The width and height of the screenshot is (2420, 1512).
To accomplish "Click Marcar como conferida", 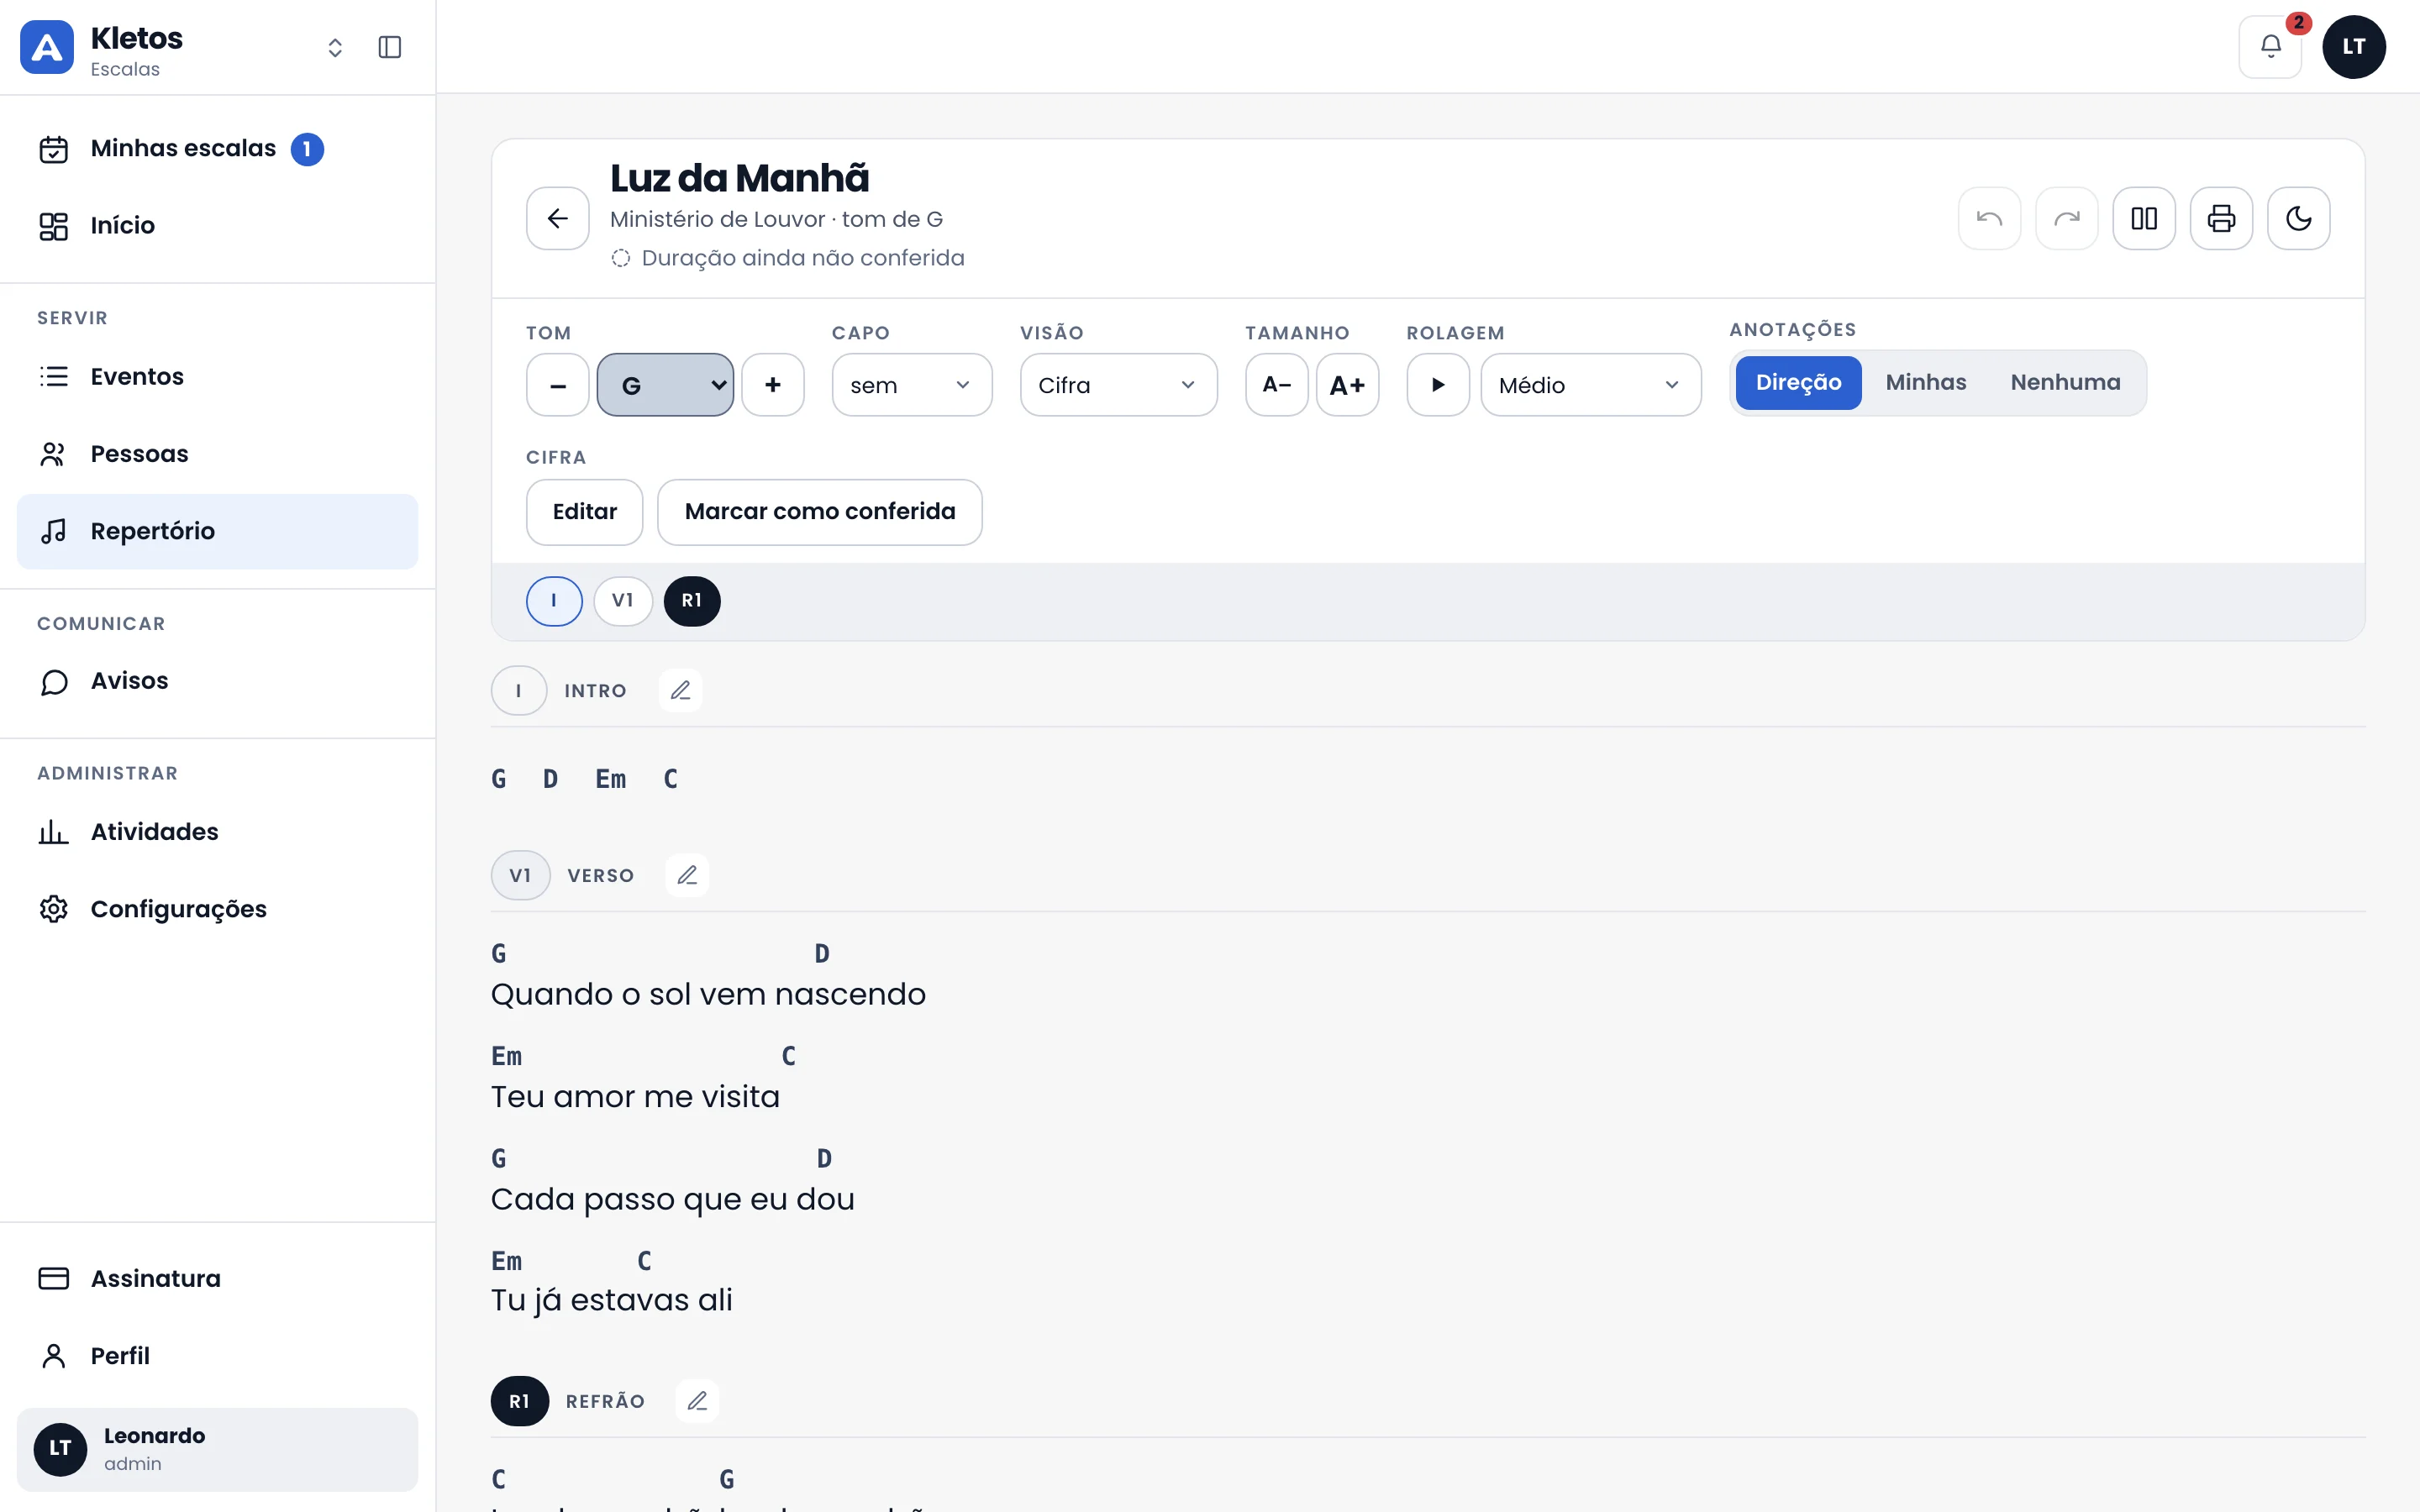I will (820, 512).
